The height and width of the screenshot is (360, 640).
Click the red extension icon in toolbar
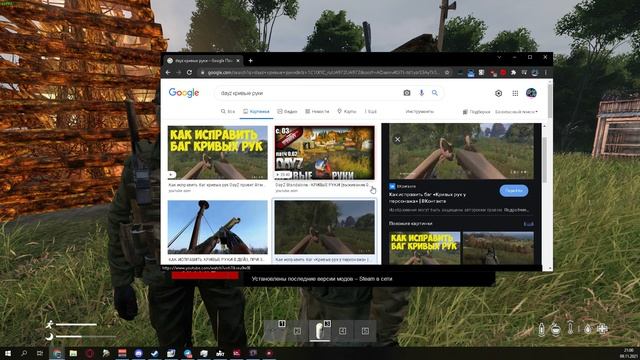pyautogui.click(x=503, y=72)
